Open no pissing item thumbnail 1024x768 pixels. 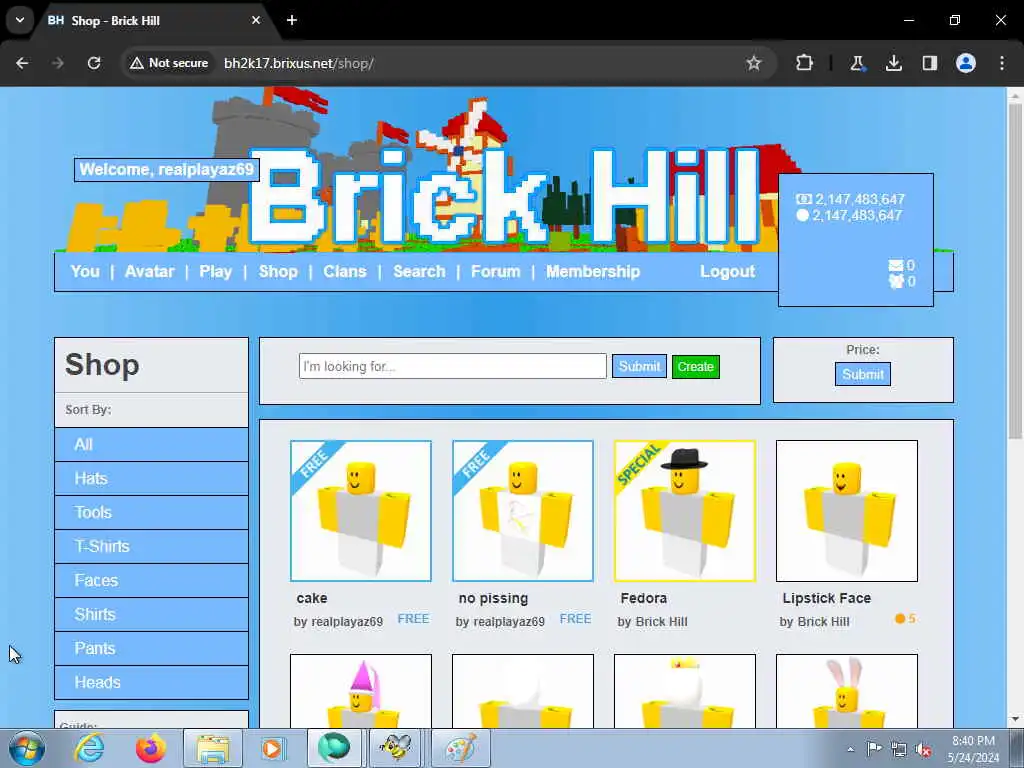pos(523,511)
